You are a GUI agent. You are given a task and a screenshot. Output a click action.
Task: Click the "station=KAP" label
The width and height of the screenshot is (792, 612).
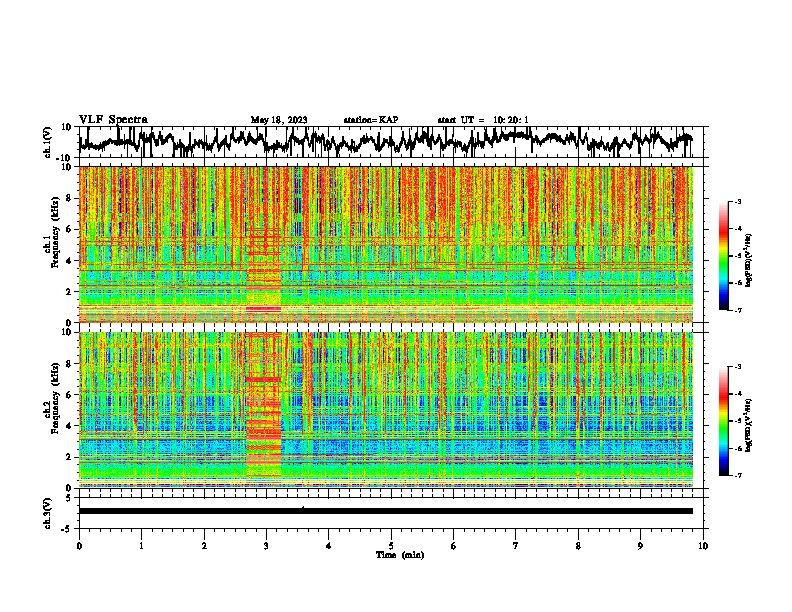click(x=371, y=120)
